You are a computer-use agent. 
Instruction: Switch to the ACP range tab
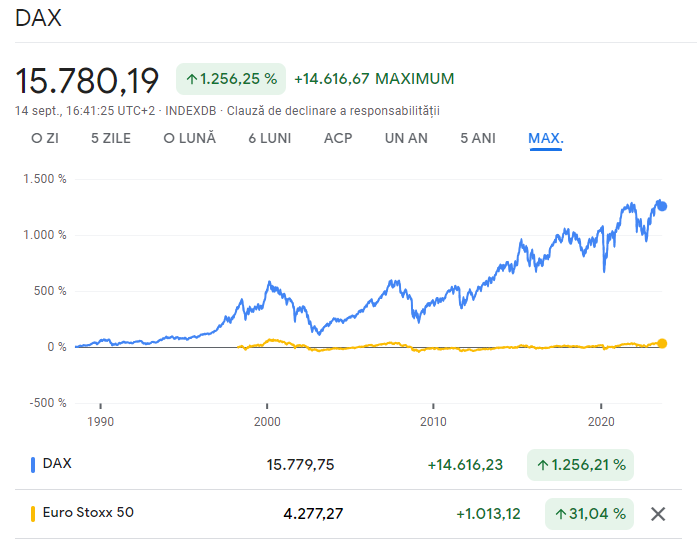pos(338,138)
